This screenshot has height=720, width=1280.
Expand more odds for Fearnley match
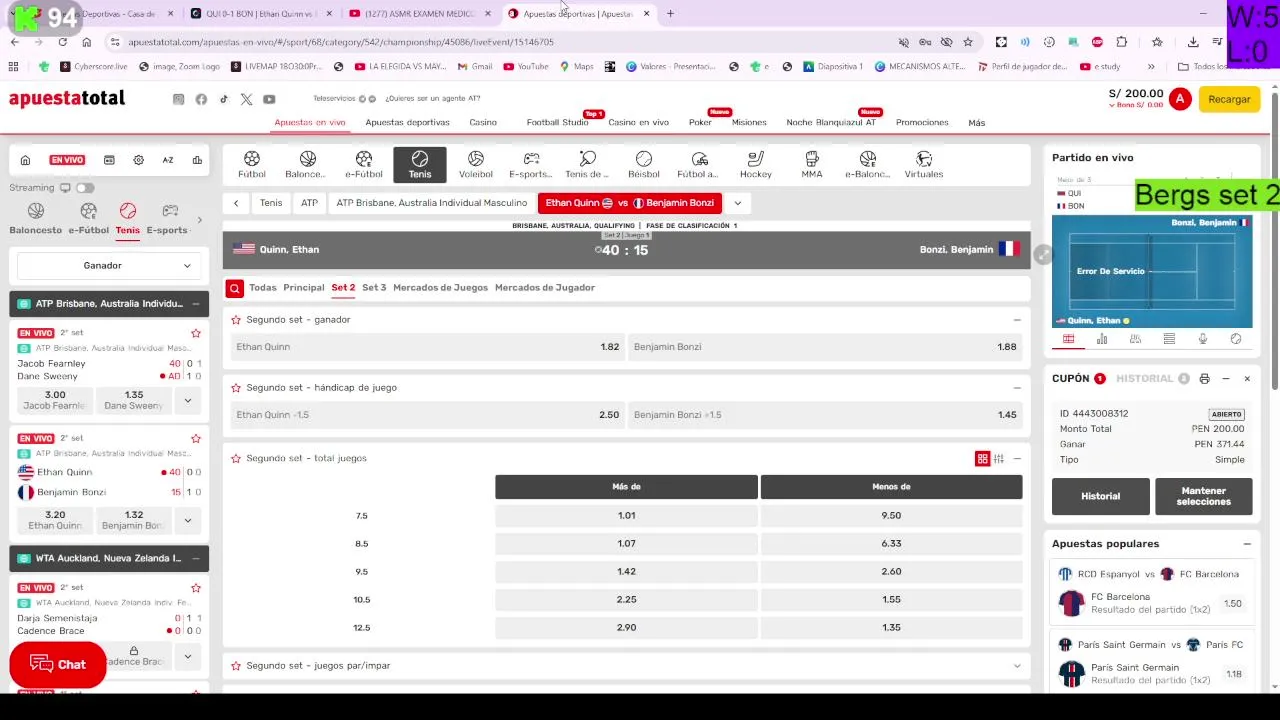[x=187, y=401]
